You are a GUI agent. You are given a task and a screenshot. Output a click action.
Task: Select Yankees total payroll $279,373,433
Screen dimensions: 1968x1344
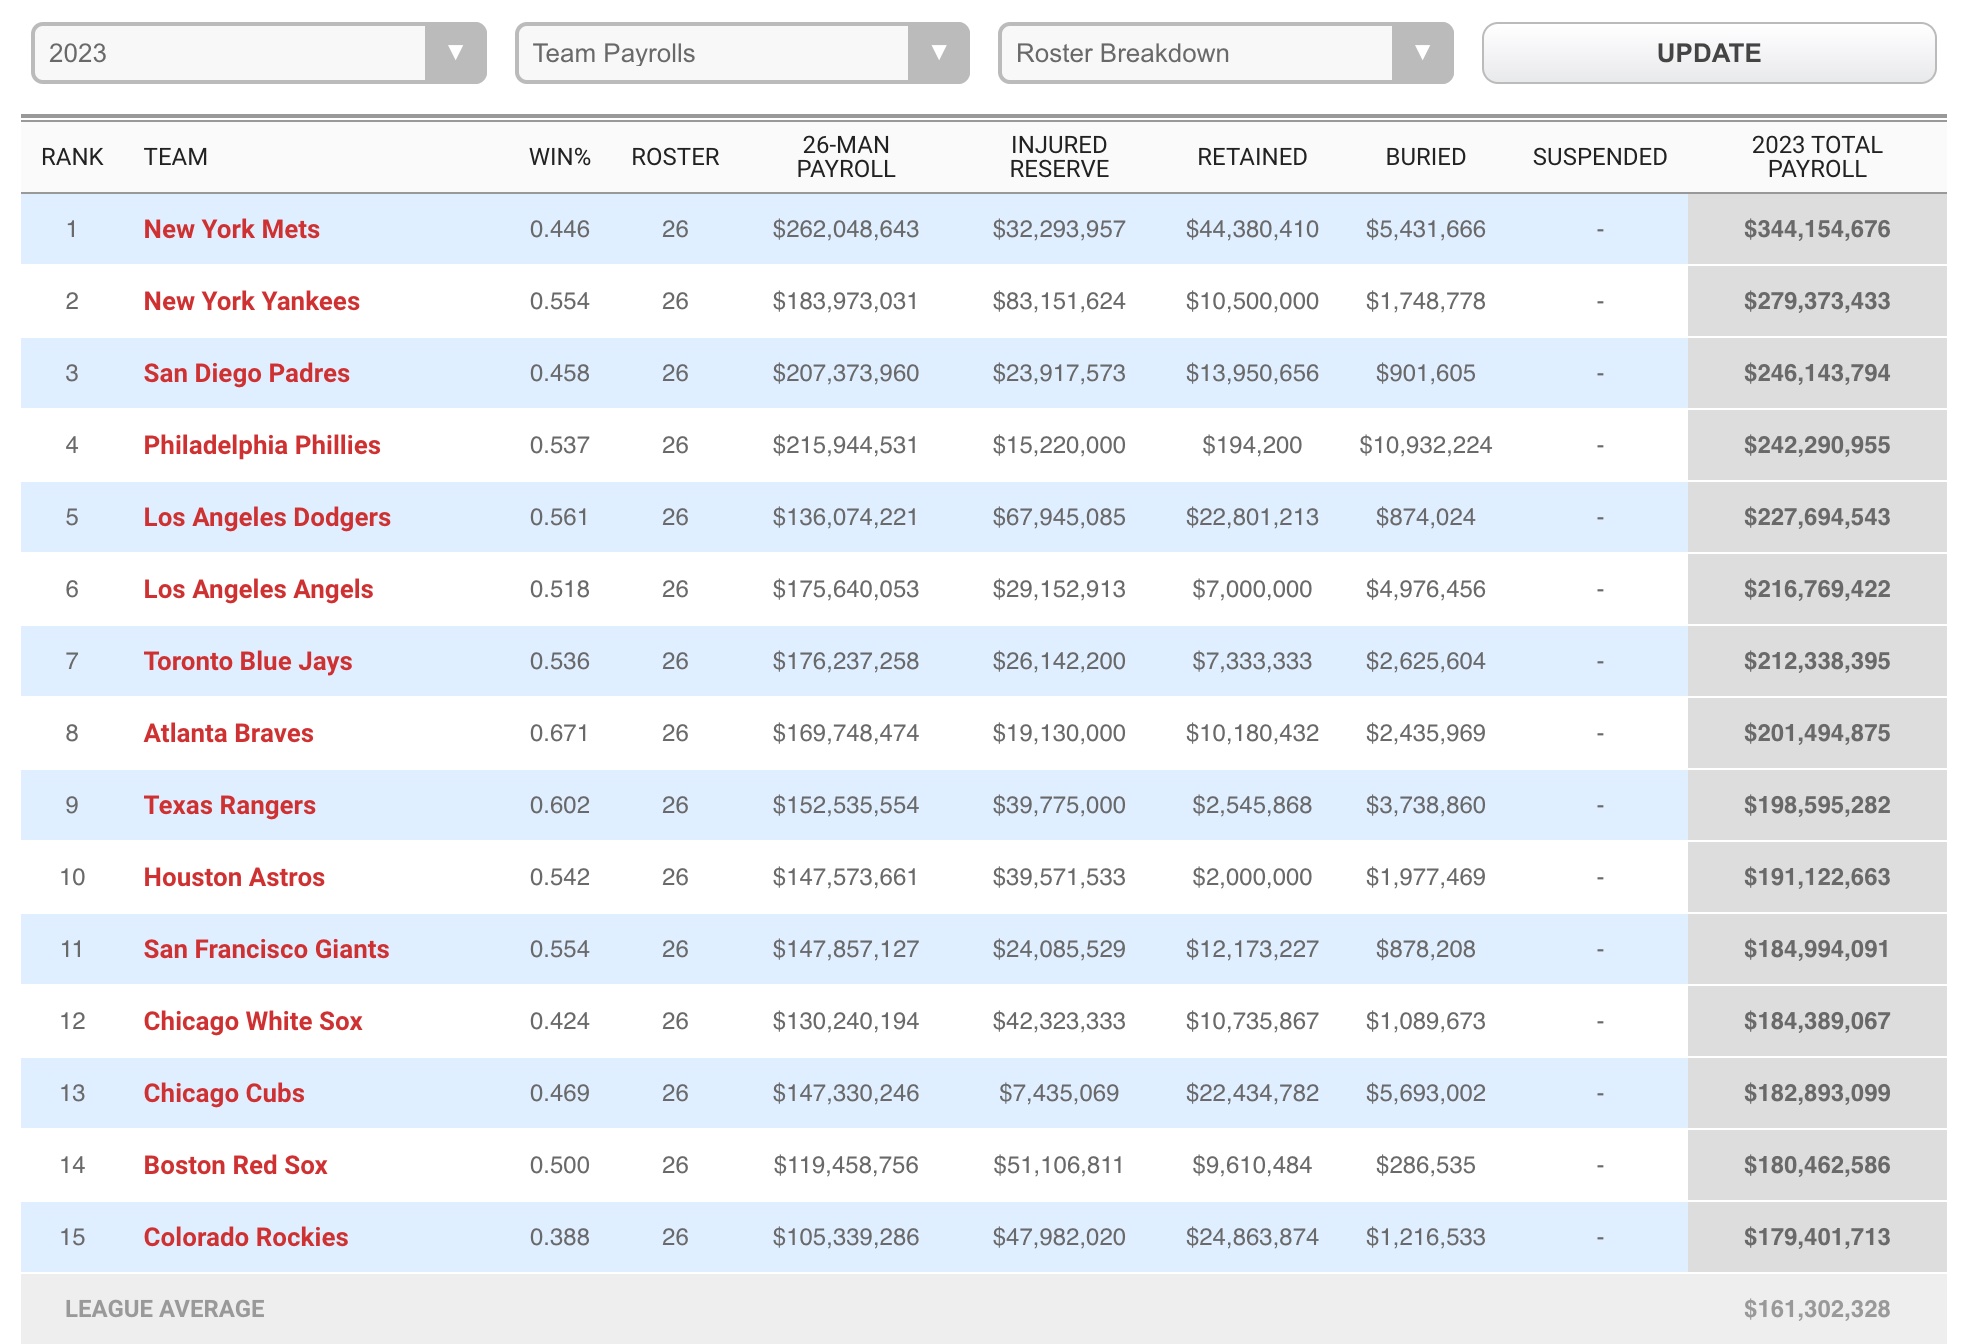[1817, 301]
